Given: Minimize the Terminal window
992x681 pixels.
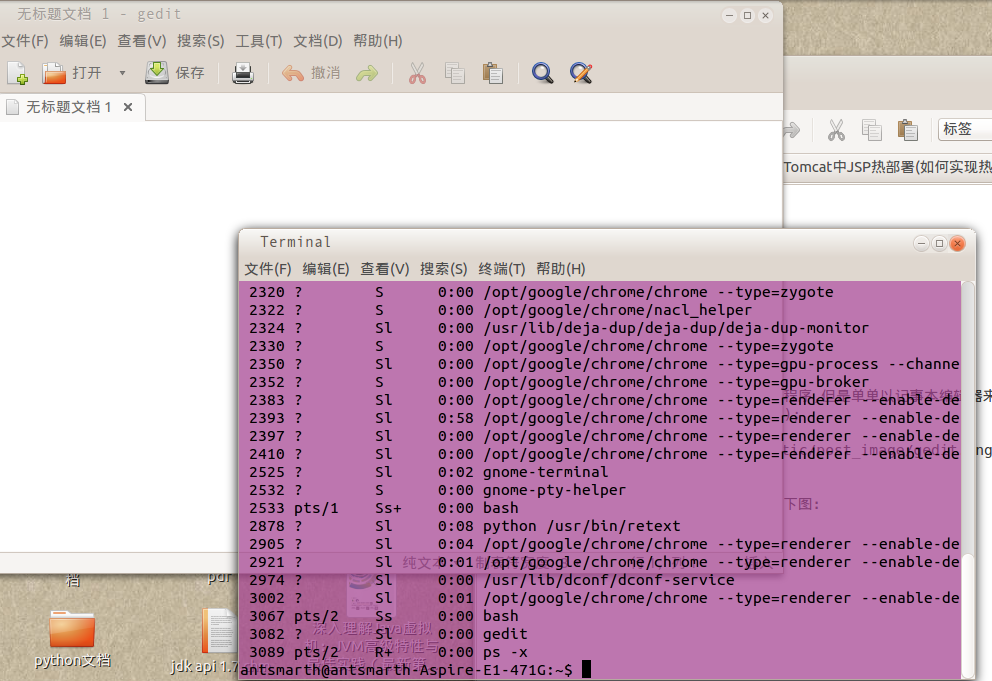Looking at the screenshot, I should click(921, 244).
